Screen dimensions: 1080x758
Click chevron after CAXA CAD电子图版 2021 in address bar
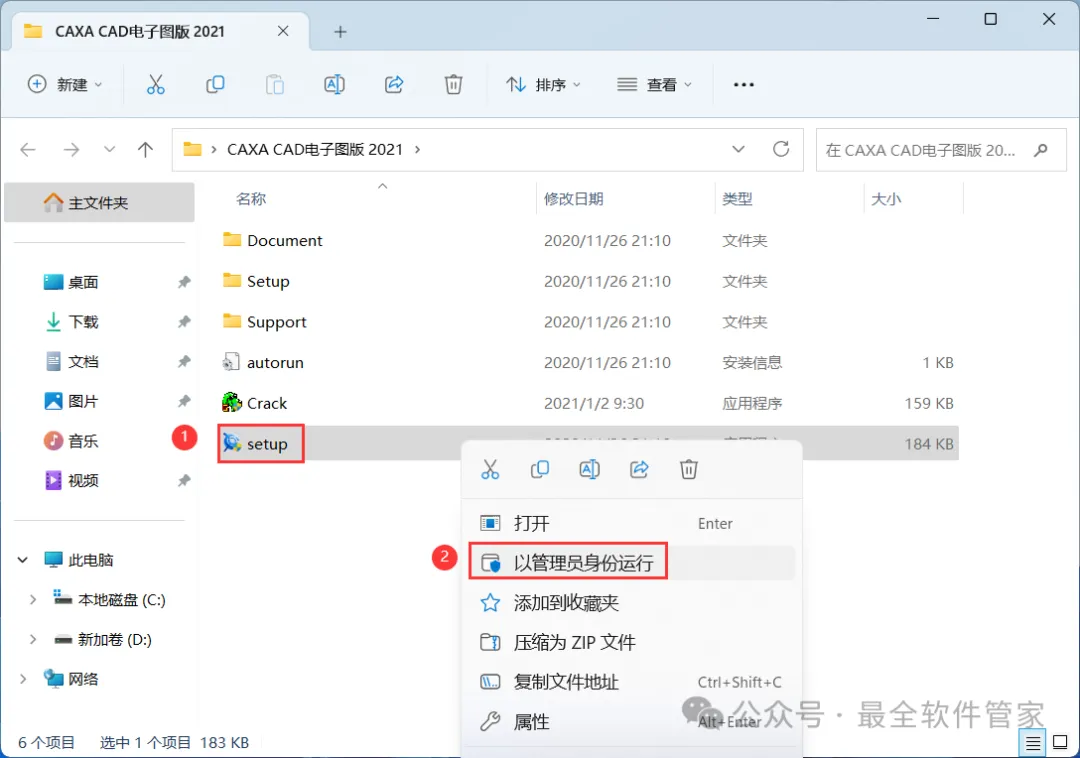click(417, 149)
